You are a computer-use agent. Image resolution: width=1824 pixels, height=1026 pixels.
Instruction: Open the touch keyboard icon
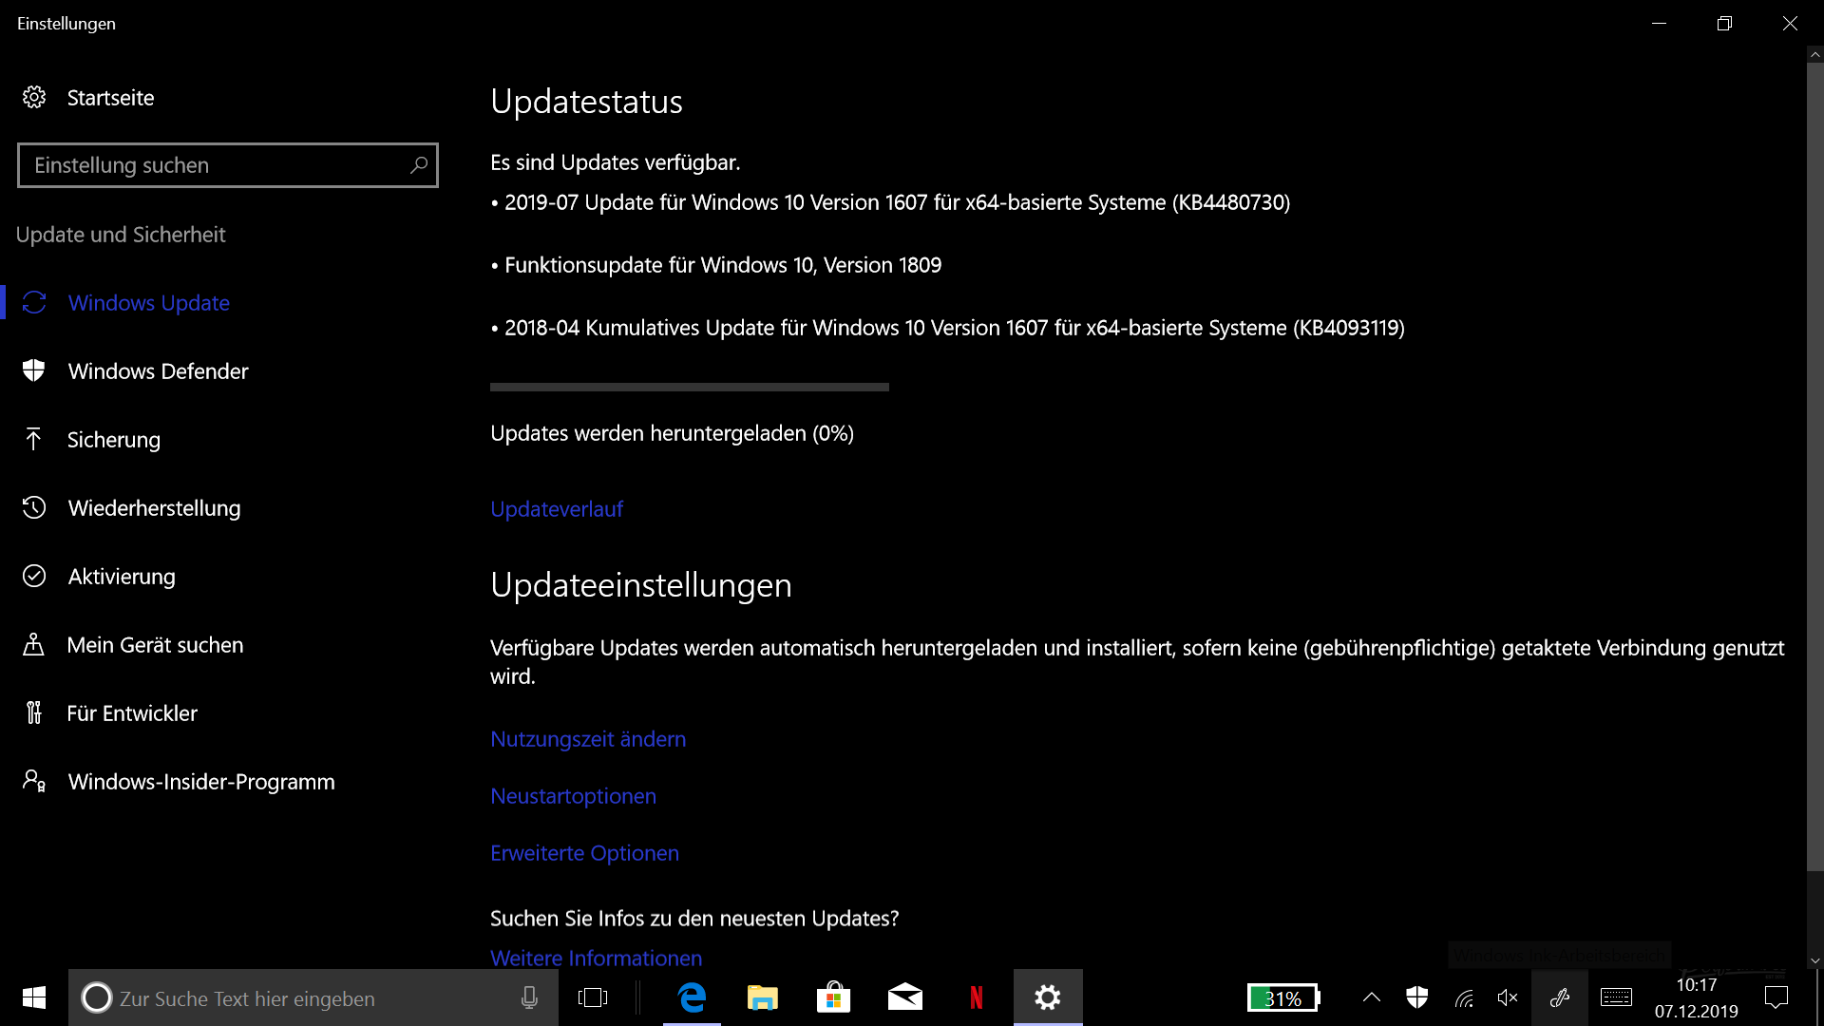[x=1616, y=997]
